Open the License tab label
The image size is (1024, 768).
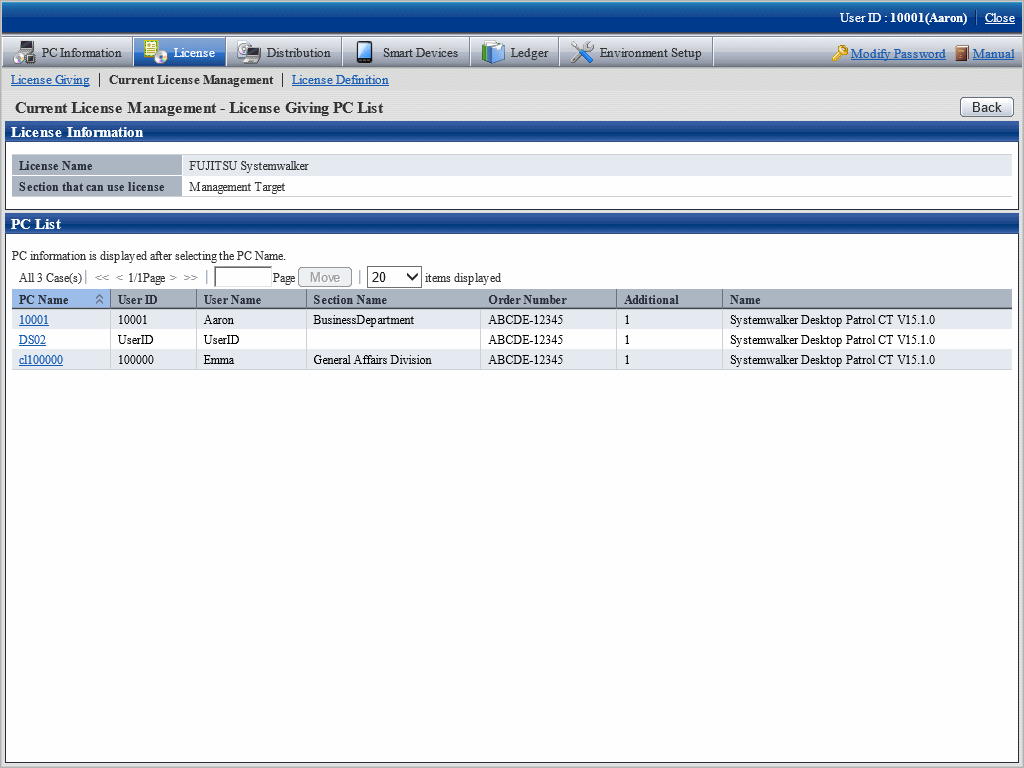(194, 53)
